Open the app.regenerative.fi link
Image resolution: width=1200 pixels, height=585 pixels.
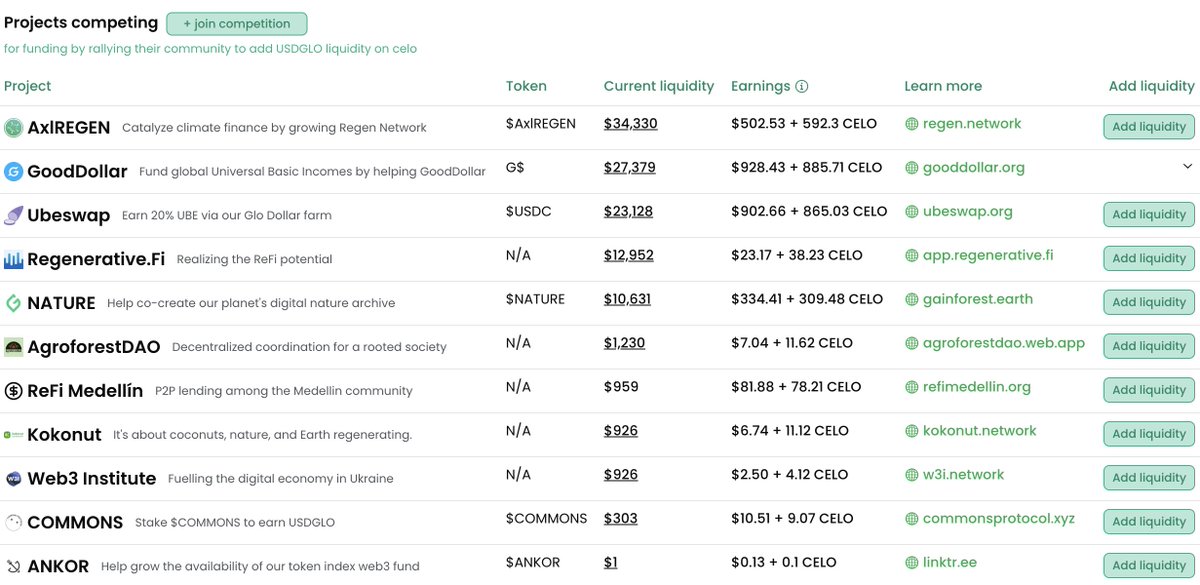[988, 256]
